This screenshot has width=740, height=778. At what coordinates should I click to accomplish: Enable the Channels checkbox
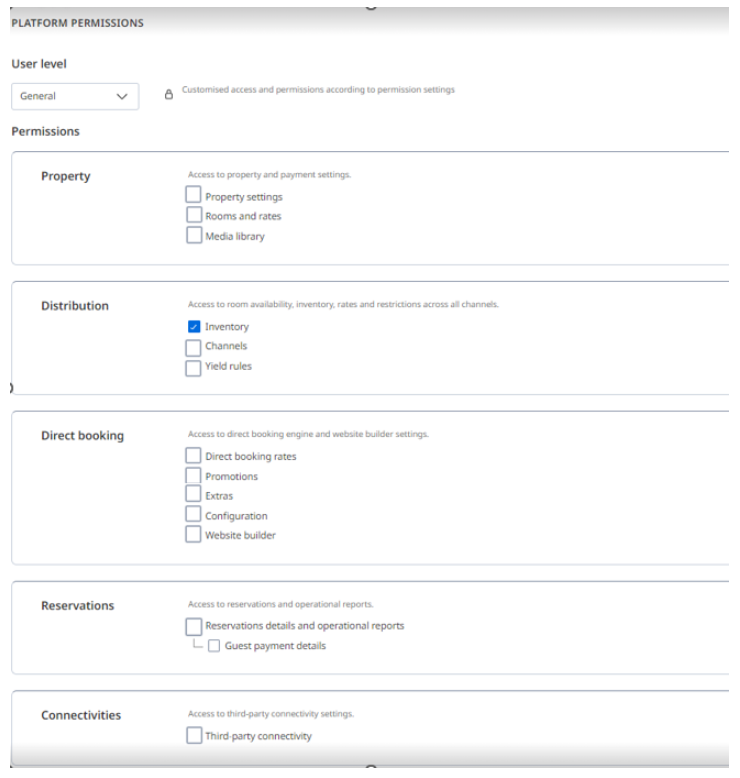(x=194, y=347)
